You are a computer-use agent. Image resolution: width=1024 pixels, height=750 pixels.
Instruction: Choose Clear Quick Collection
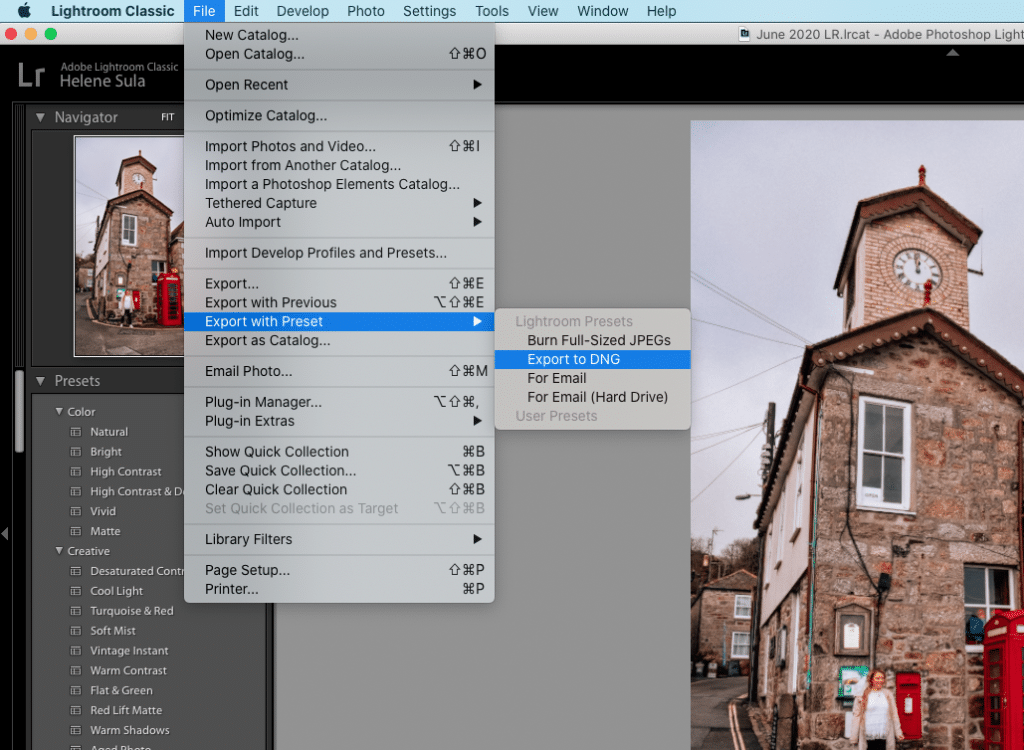339,490
